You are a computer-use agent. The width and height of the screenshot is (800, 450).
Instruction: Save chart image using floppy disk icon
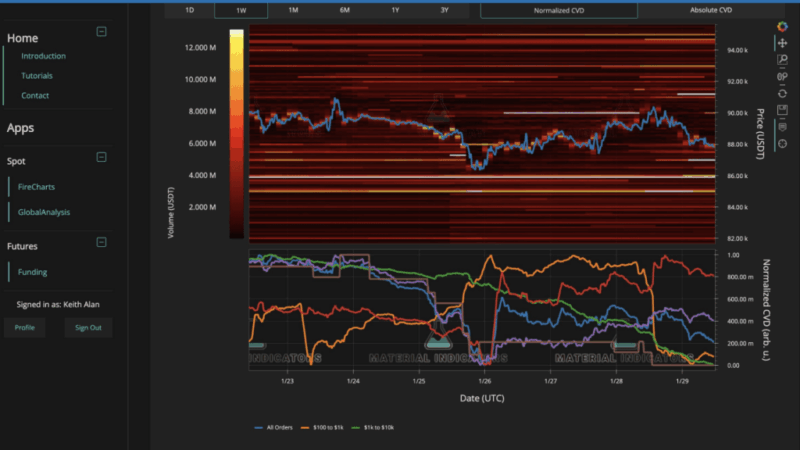782,110
